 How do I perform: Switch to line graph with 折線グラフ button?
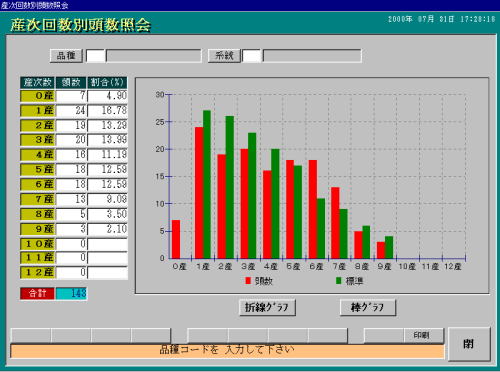tap(267, 307)
